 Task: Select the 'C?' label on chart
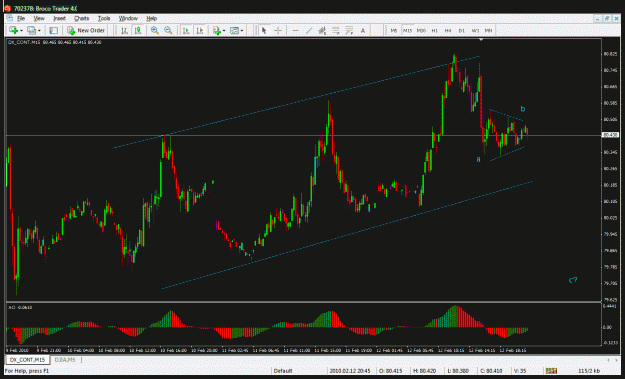click(573, 280)
